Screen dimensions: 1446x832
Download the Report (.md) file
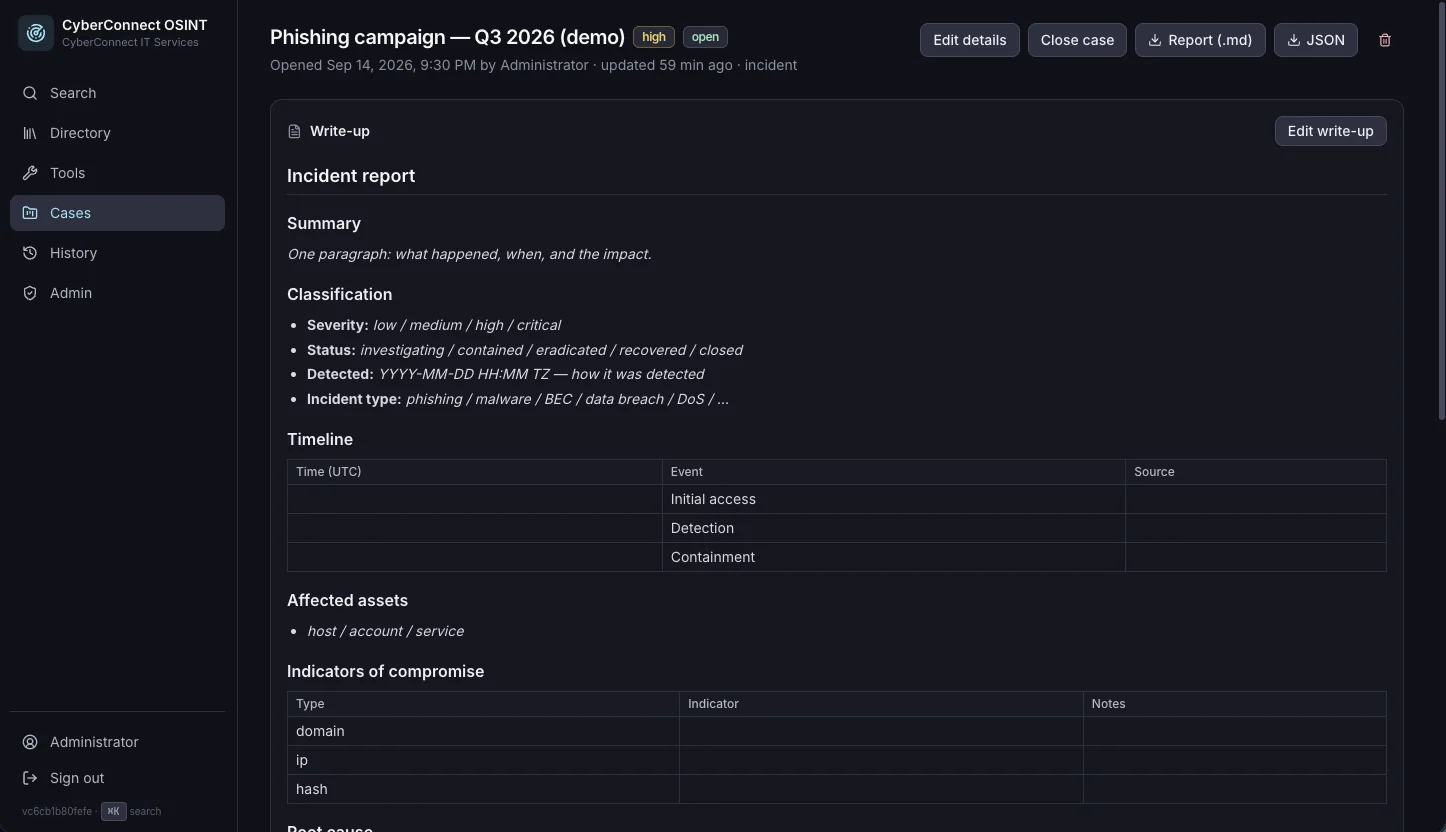click(x=1200, y=40)
